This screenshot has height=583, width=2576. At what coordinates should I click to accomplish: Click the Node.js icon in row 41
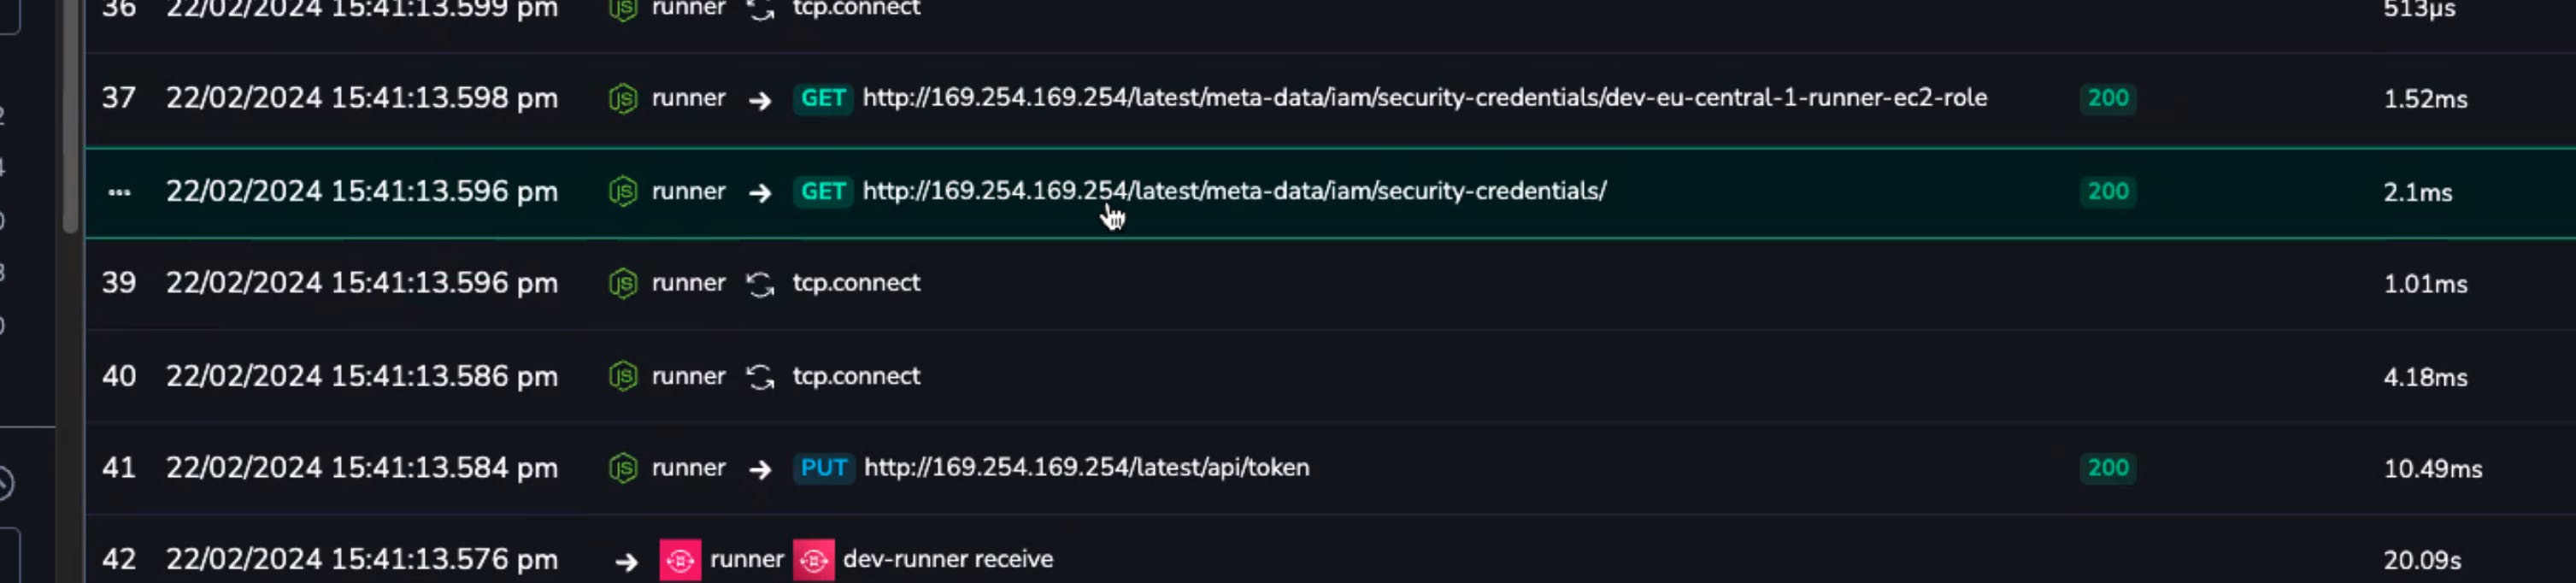tap(622, 468)
